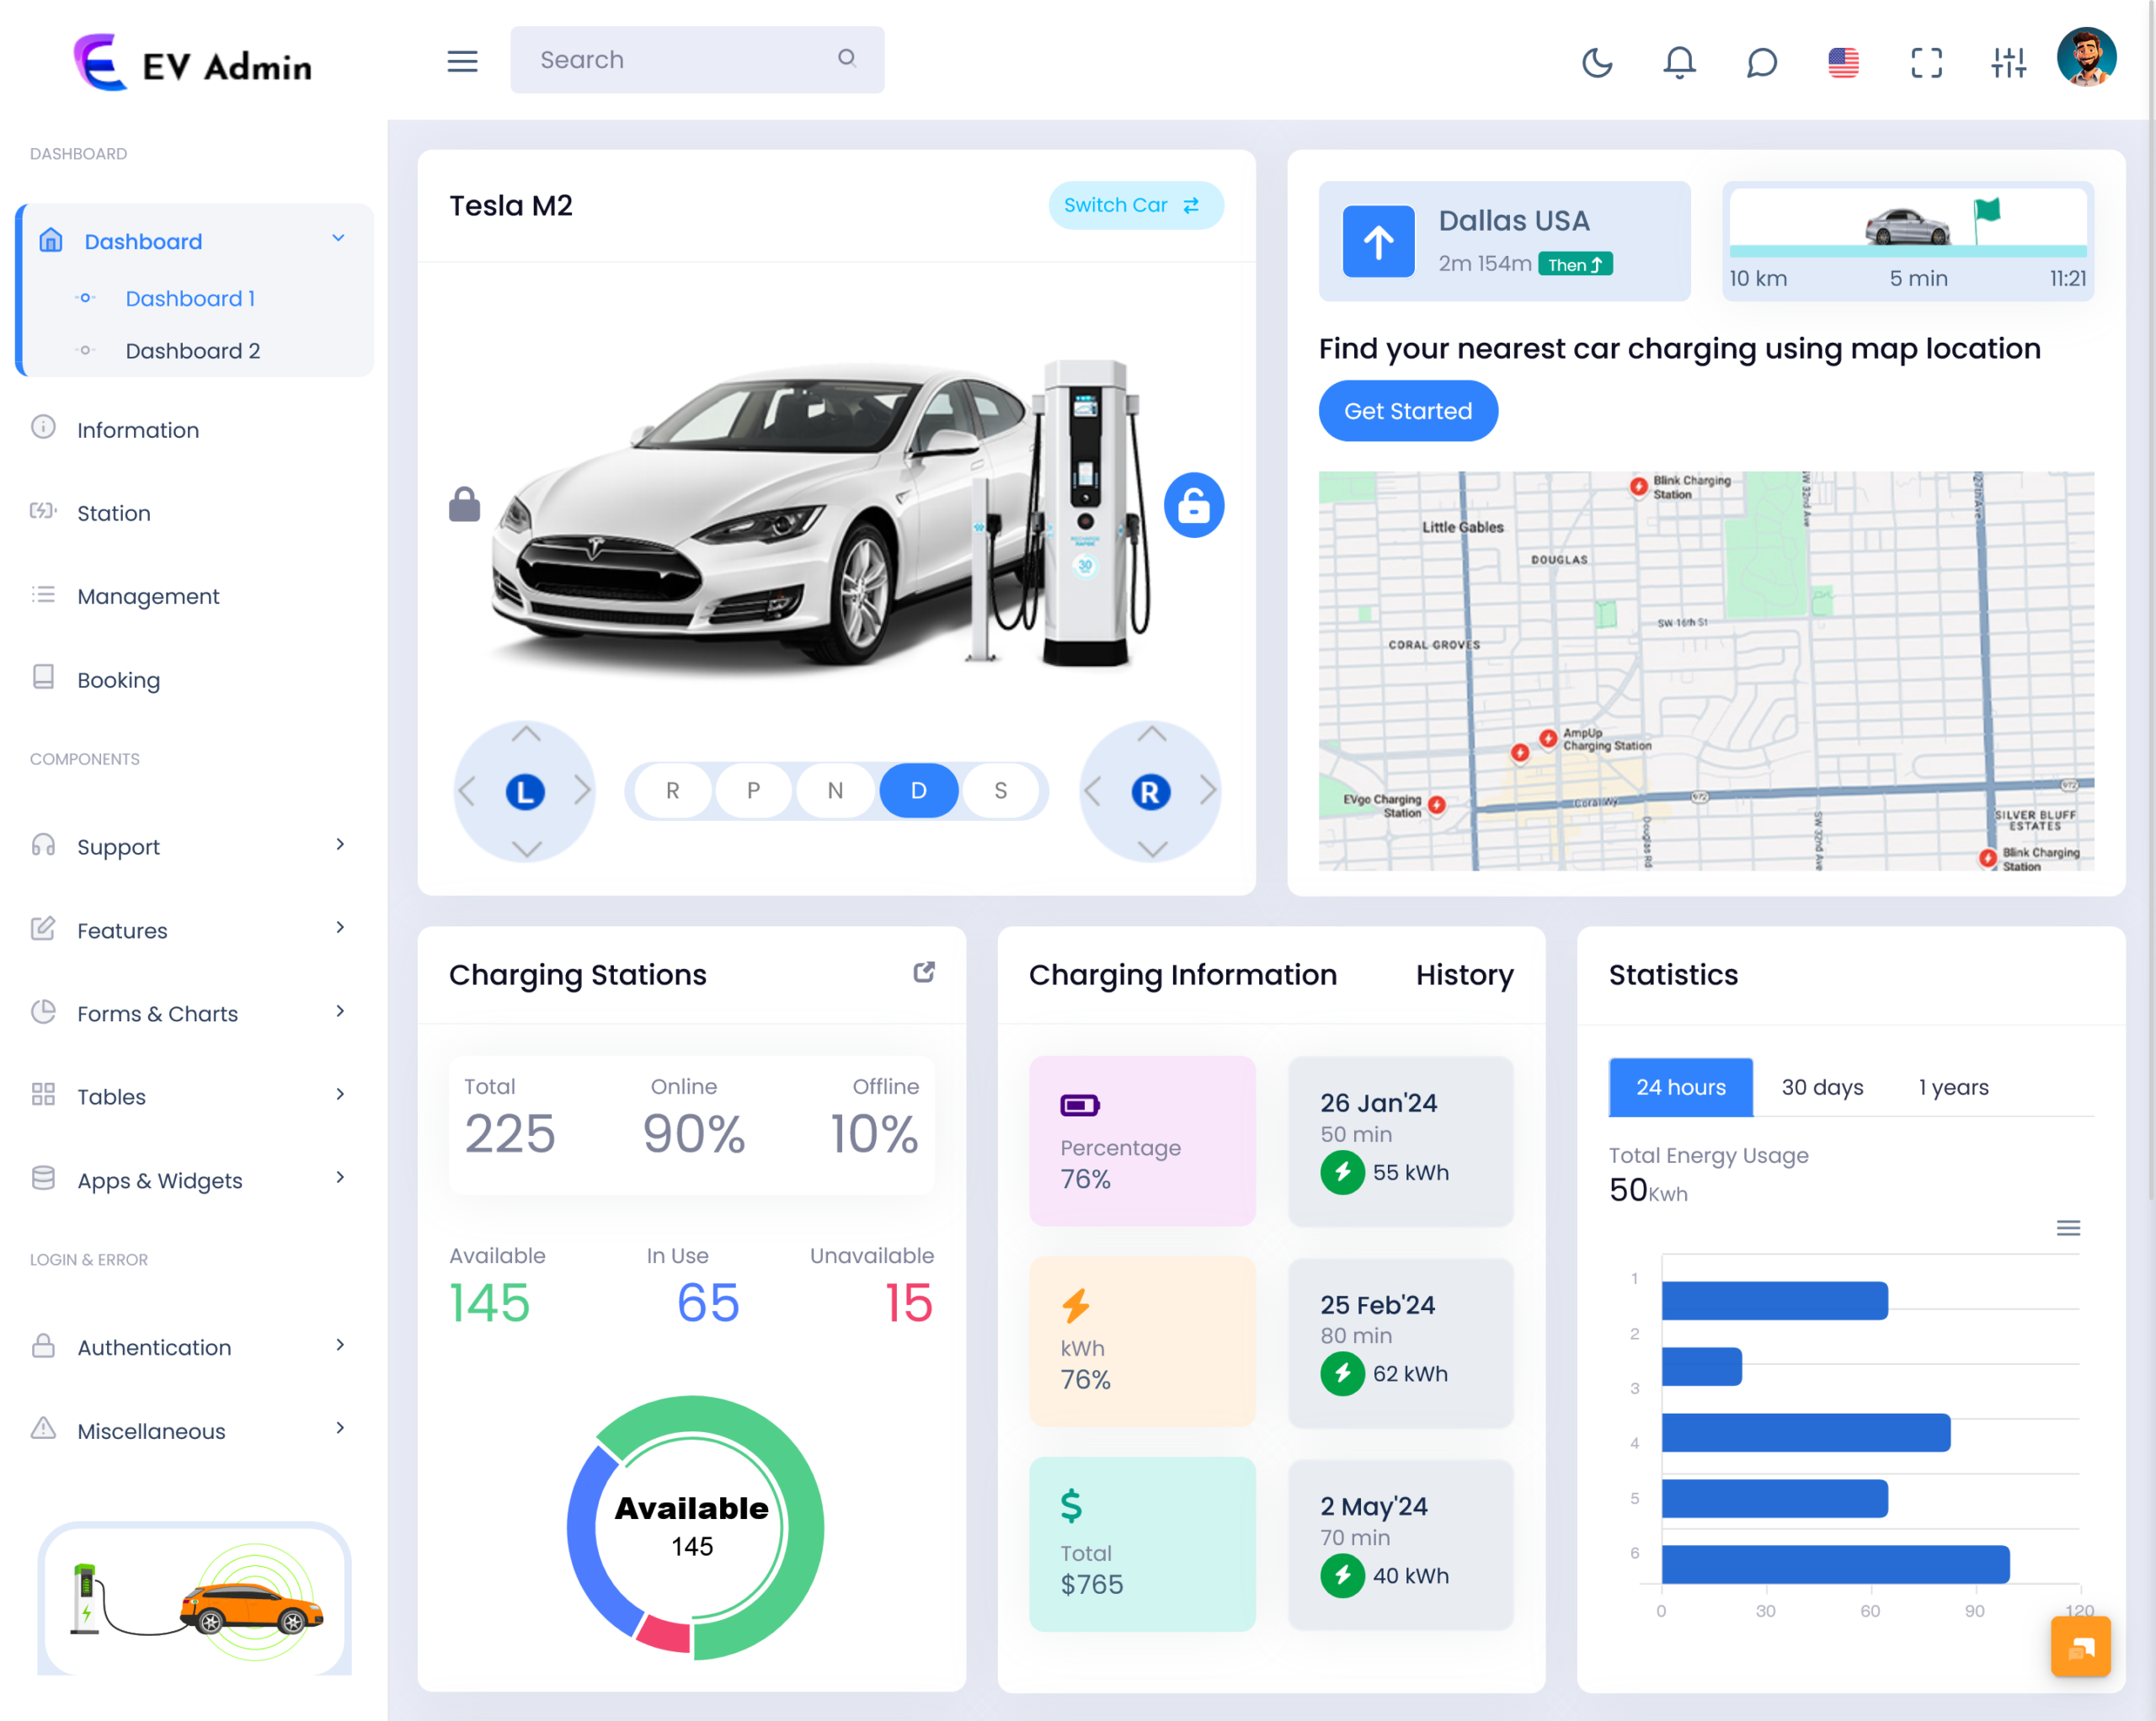
Task: Click EVgo Charging Station map pin
Action: pos(1437,804)
